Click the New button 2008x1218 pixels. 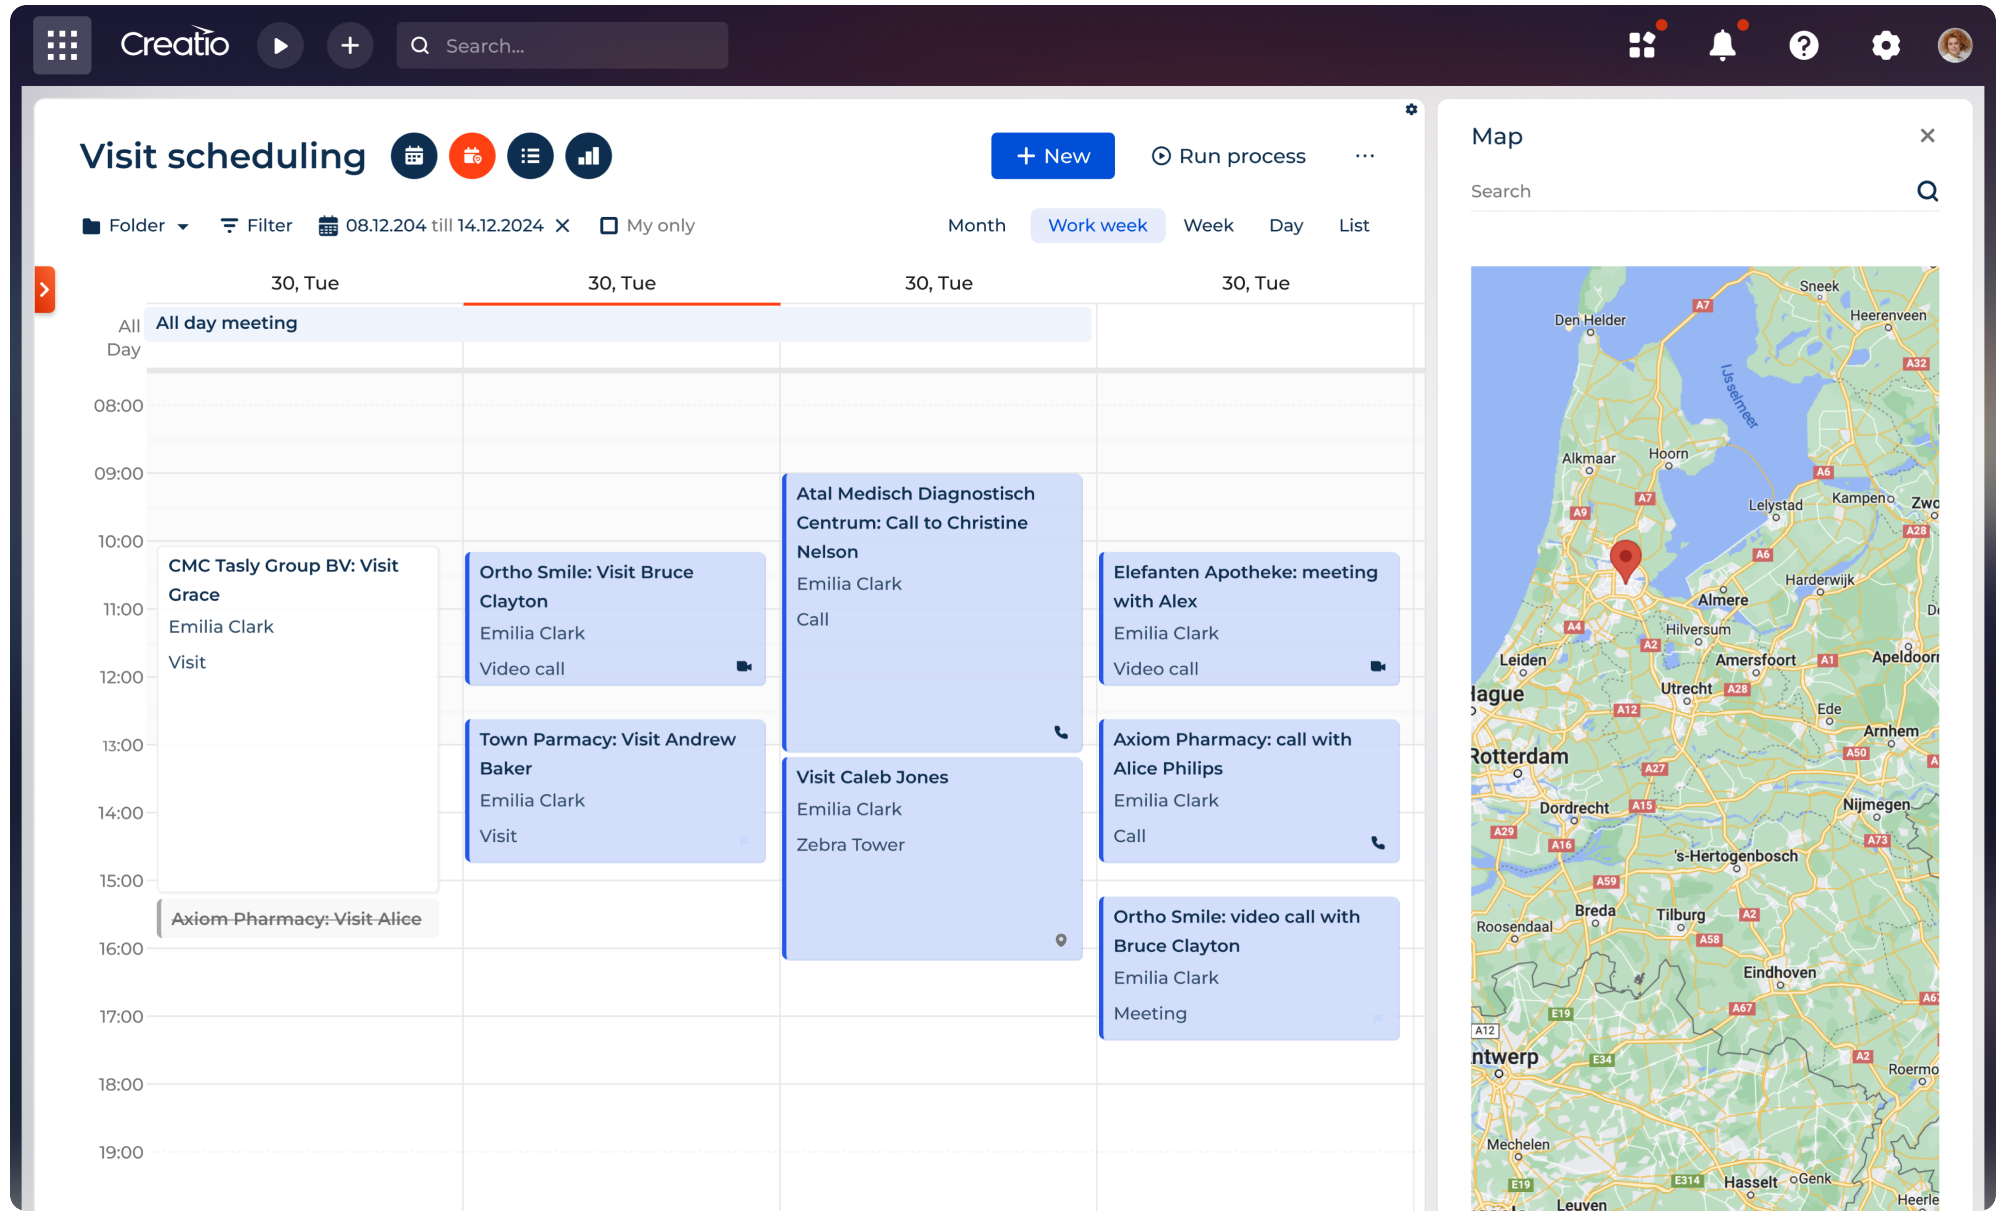click(x=1052, y=156)
